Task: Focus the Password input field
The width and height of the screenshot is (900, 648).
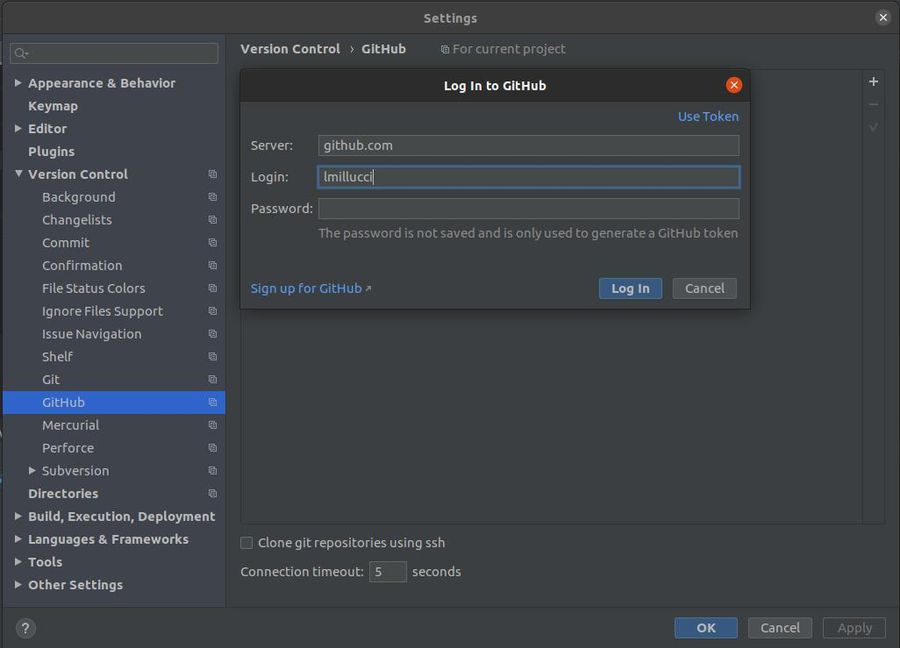Action: 528,208
